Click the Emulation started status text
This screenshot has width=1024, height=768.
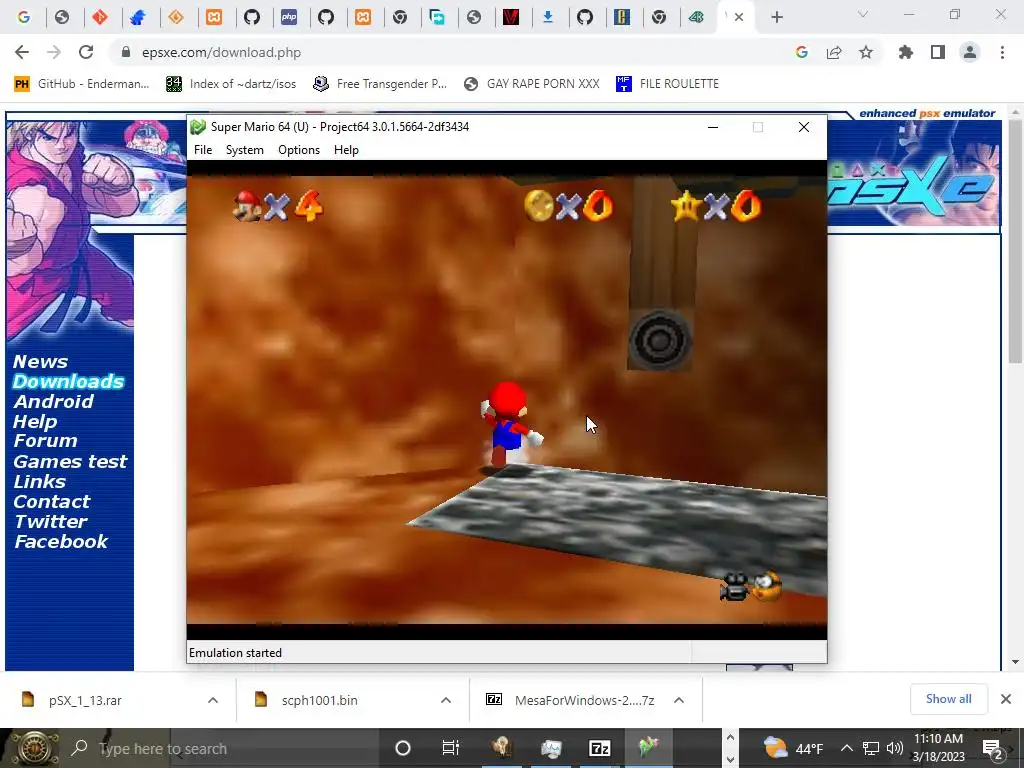point(235,653)
